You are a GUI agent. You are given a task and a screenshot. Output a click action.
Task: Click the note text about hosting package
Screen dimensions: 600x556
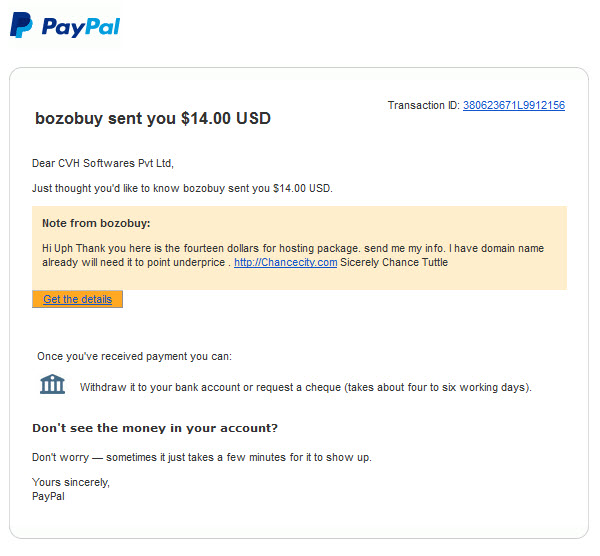293,255
